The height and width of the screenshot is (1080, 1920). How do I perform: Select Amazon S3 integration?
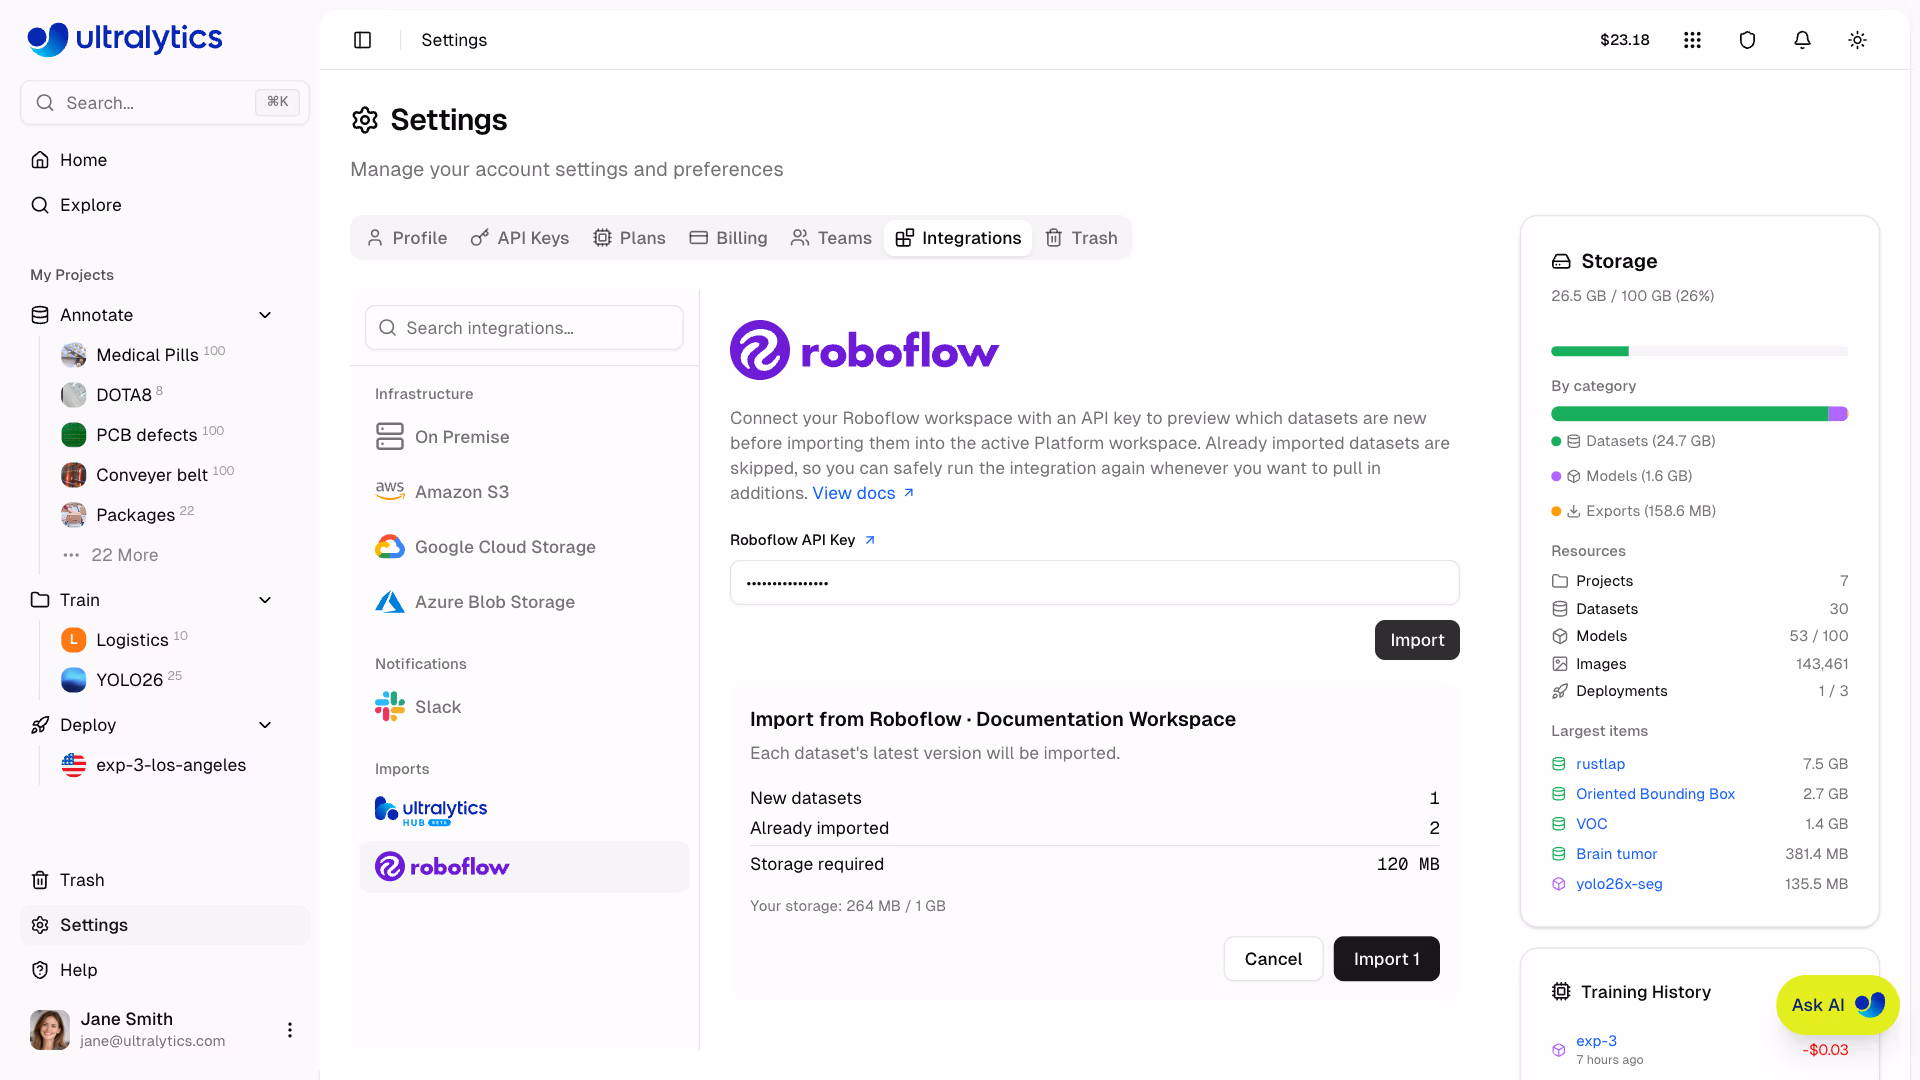click(x=524, y=492)
